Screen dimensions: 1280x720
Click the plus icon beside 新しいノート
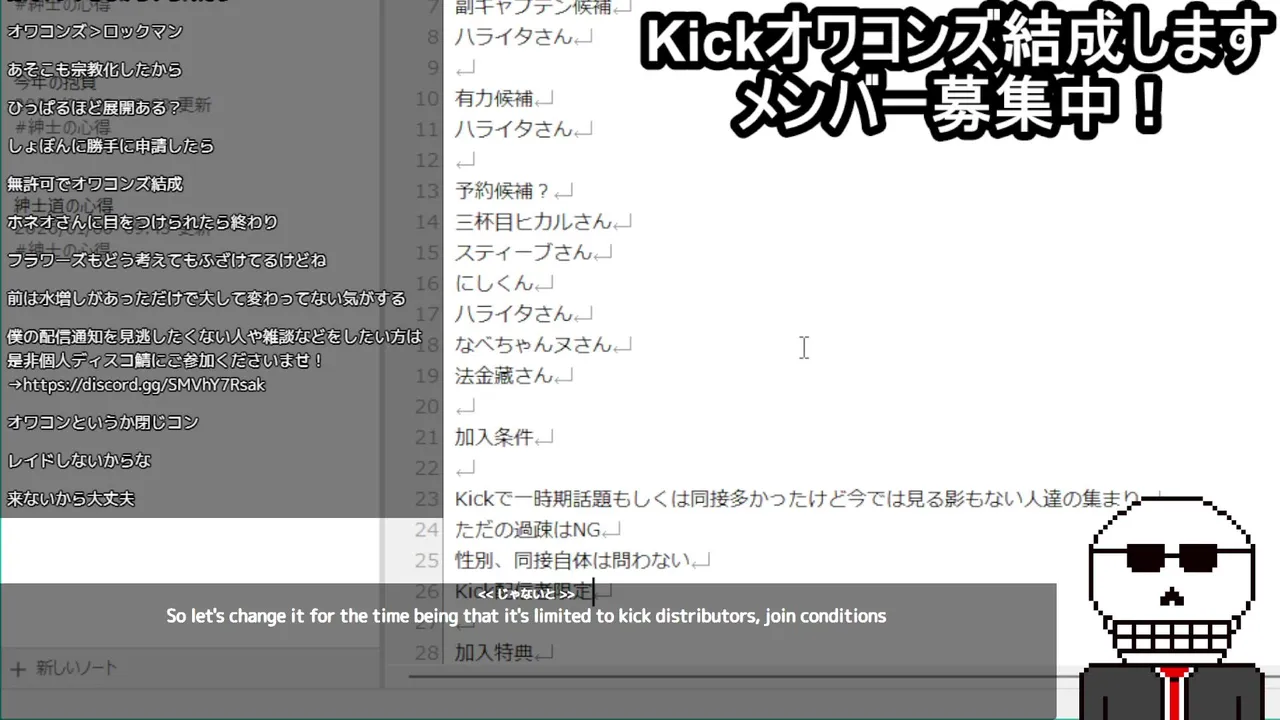tap(18, 668)
